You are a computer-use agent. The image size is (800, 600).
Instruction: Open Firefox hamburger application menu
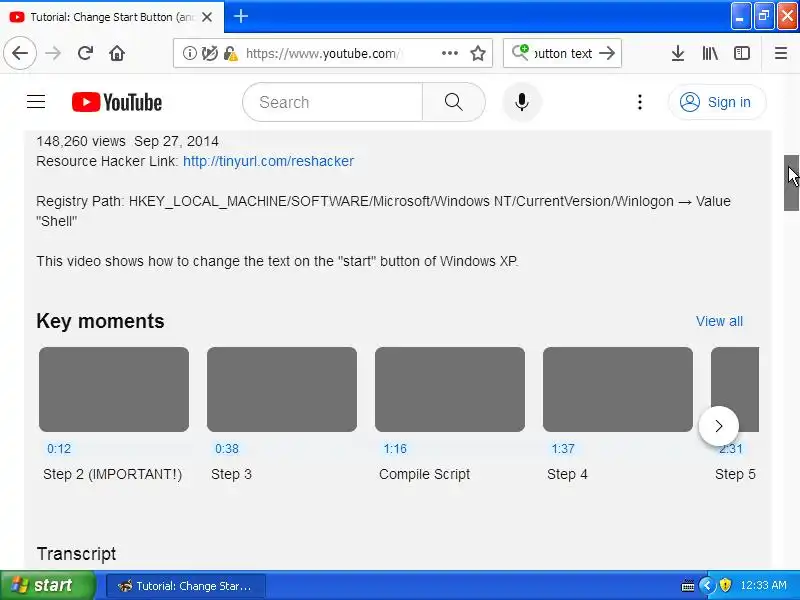[x=781, y=53]
